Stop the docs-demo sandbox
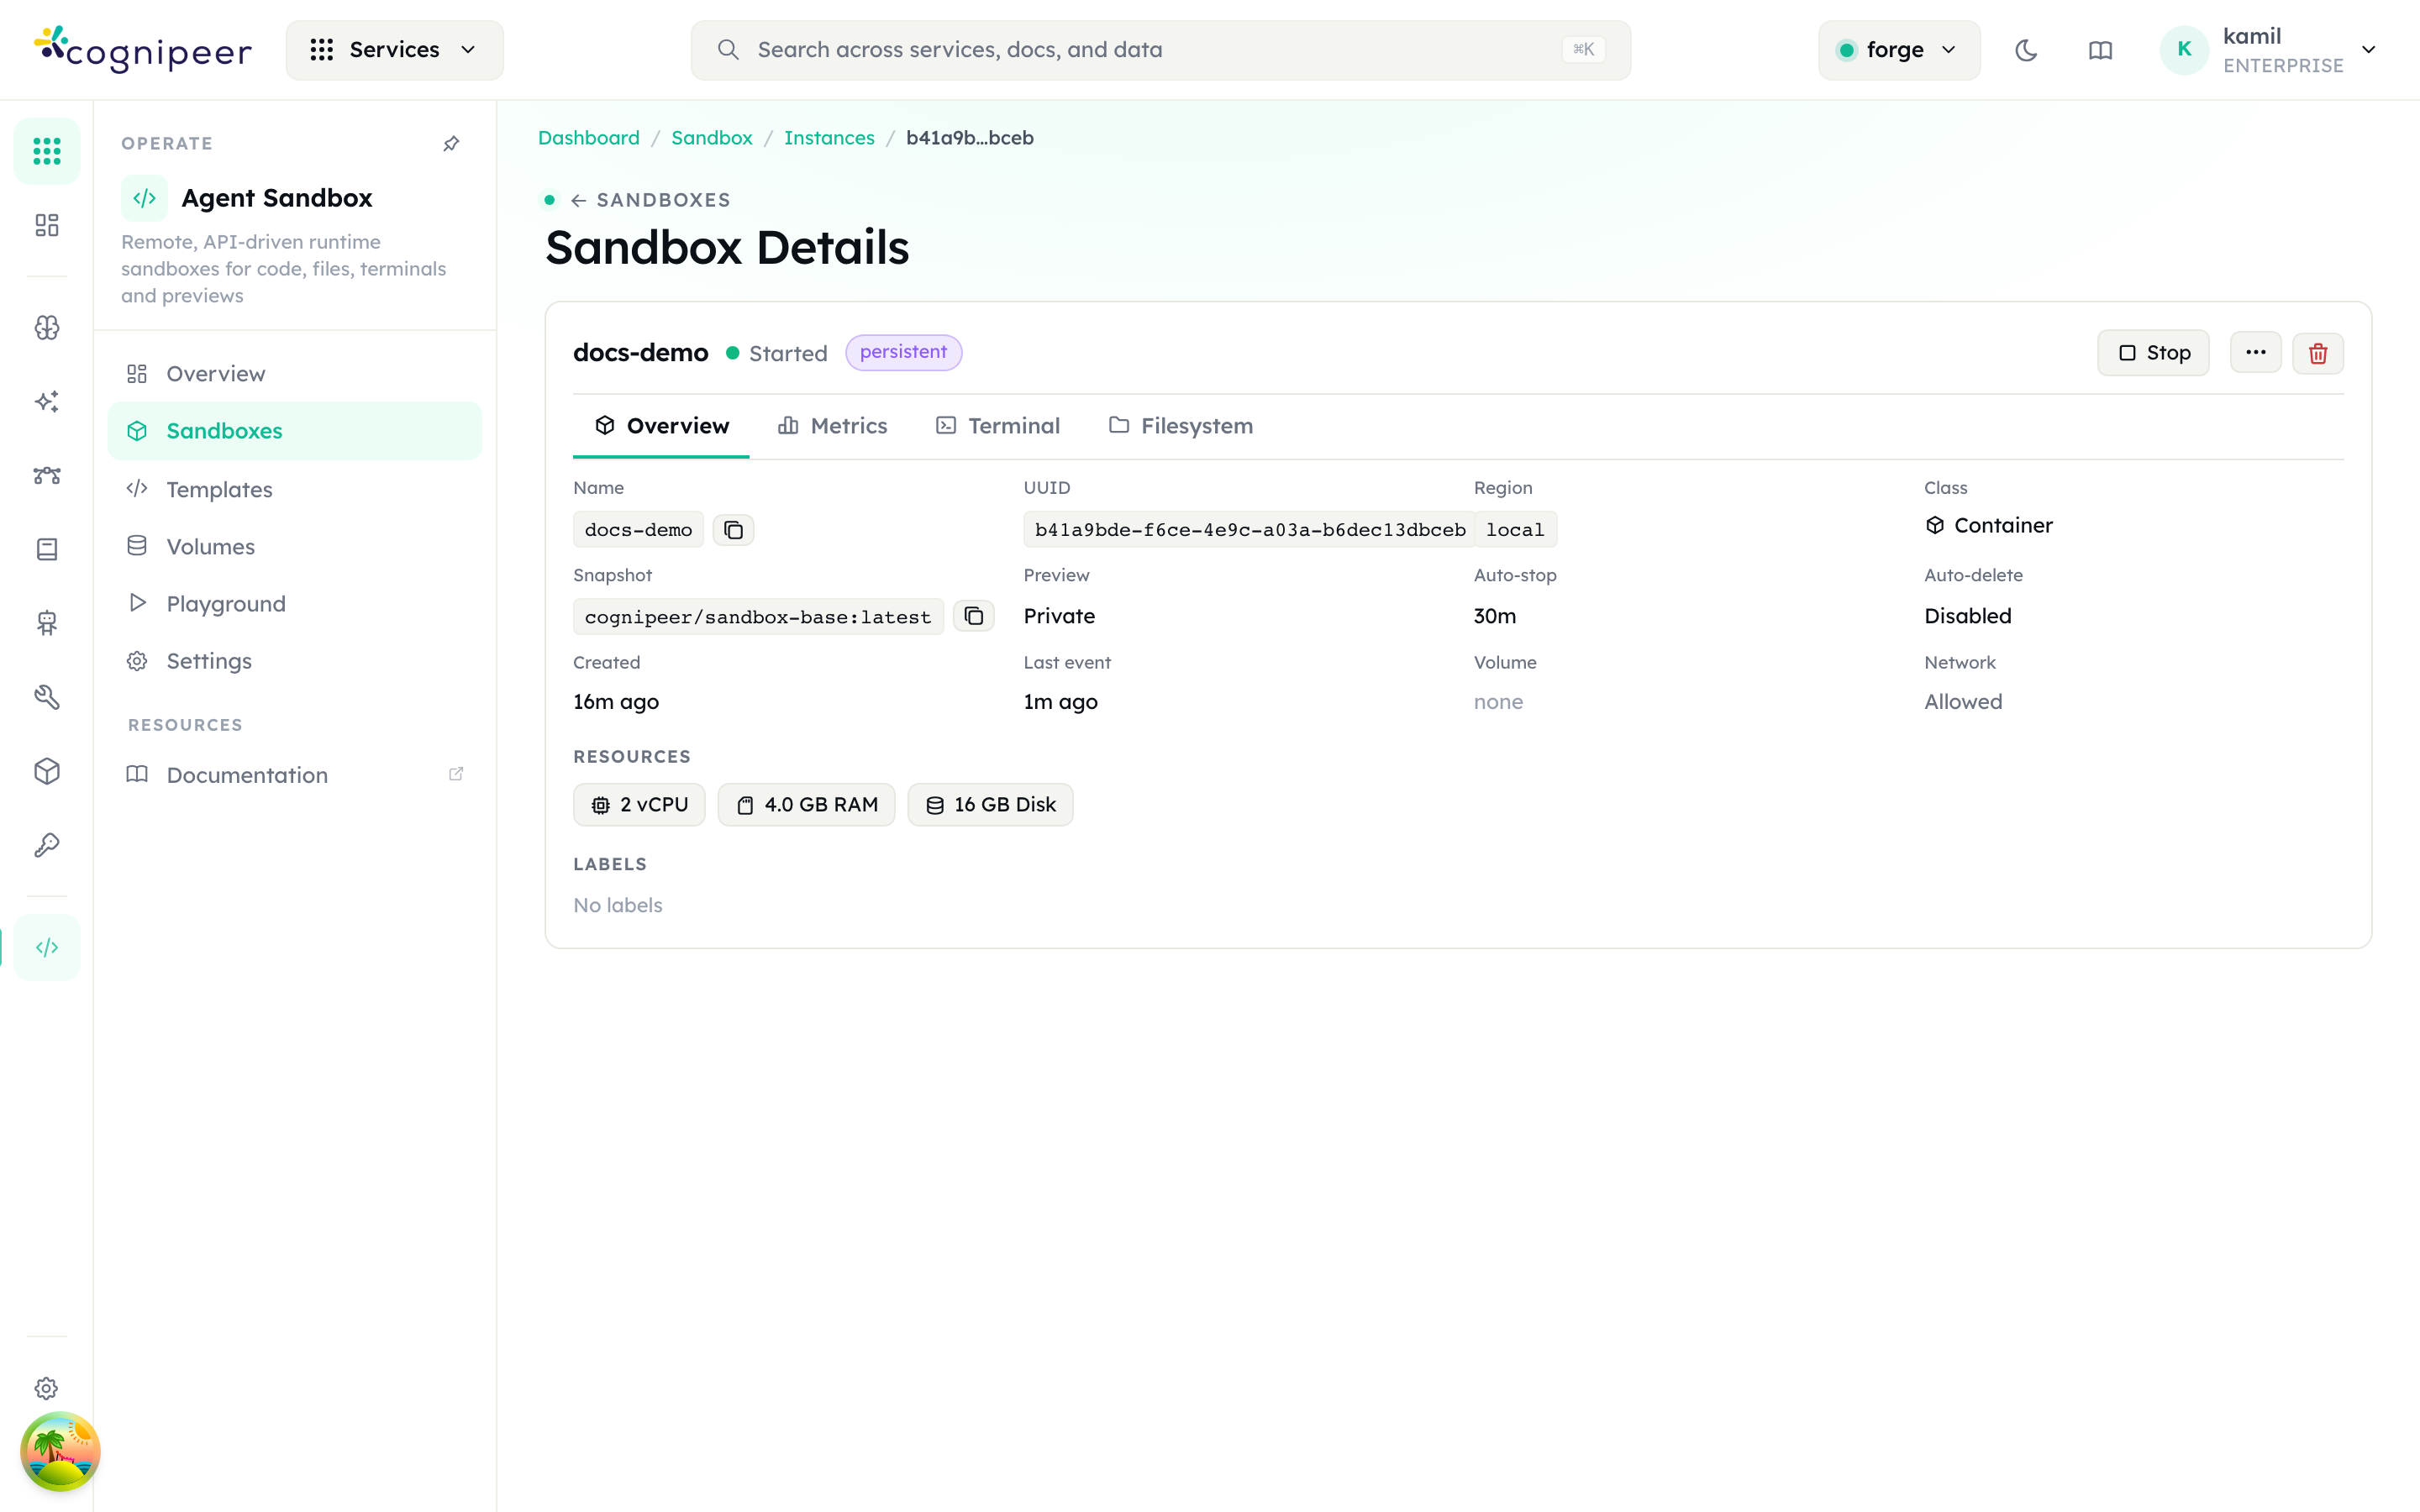The image size is (2420, 1512). (2153, 353)
